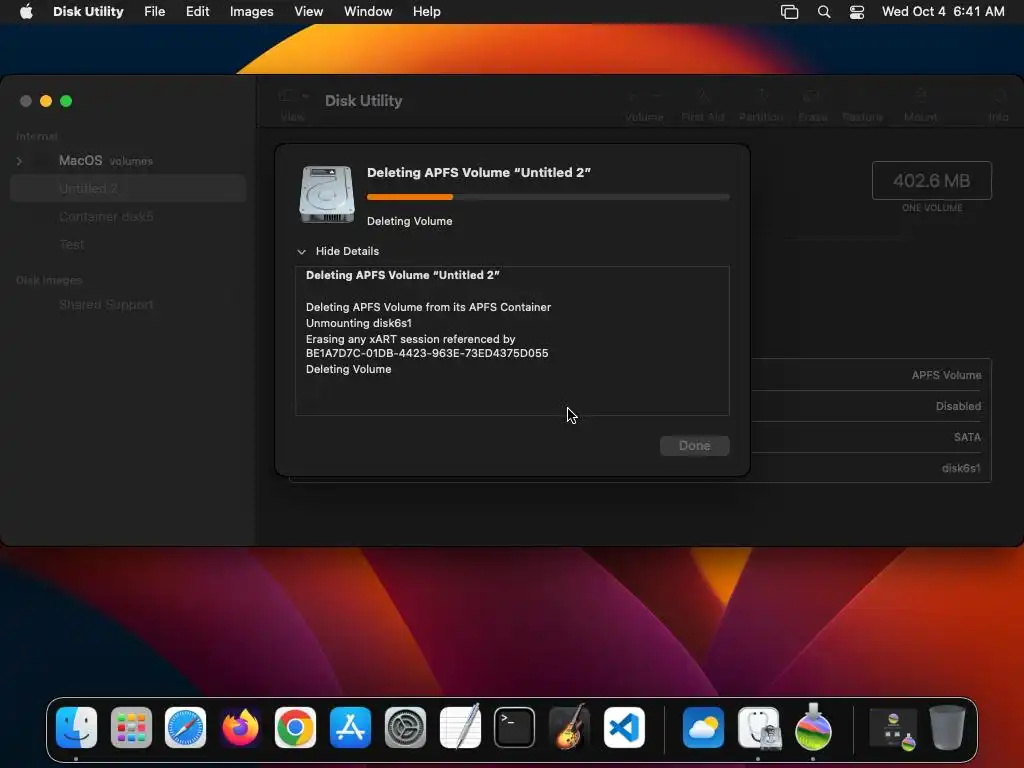Click the Volume add/remove toolbar control
Viewport: 1024px width, 768px height.
coord(645,105)
